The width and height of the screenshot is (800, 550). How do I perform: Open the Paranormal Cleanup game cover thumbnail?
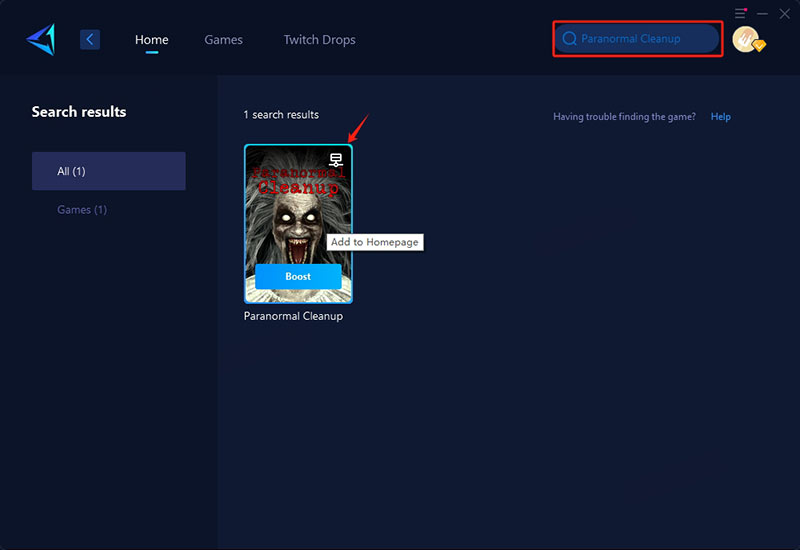click(x=298, y=223)
